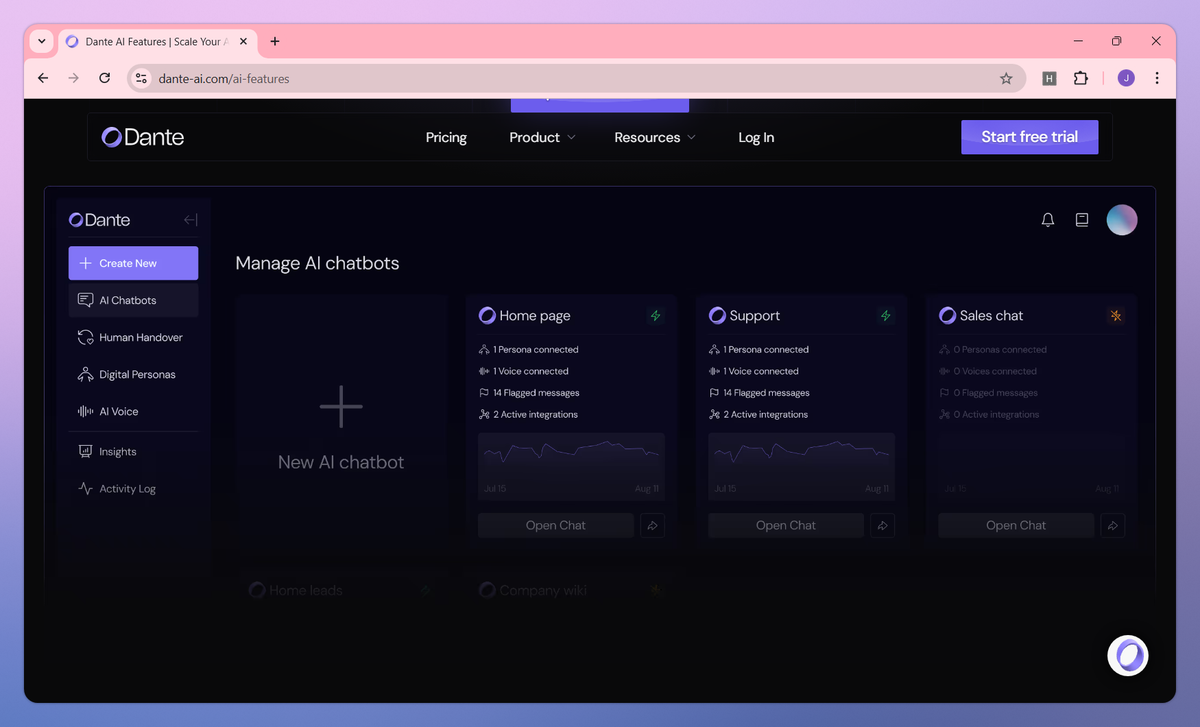This screenshot has height=727, width=1200.
Task: Click the browser forward arrow
Action: click(x=73, y=78)
